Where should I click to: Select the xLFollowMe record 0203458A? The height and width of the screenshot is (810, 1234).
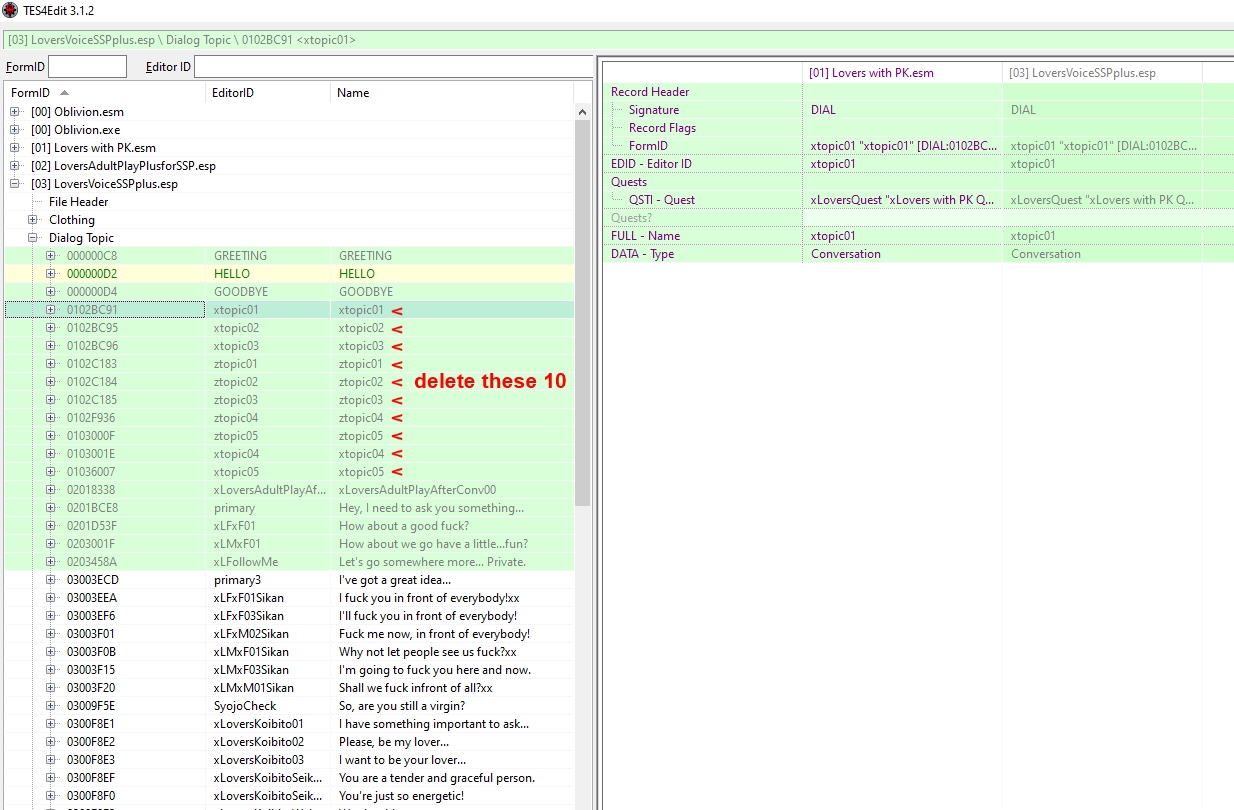coord(289,562)
